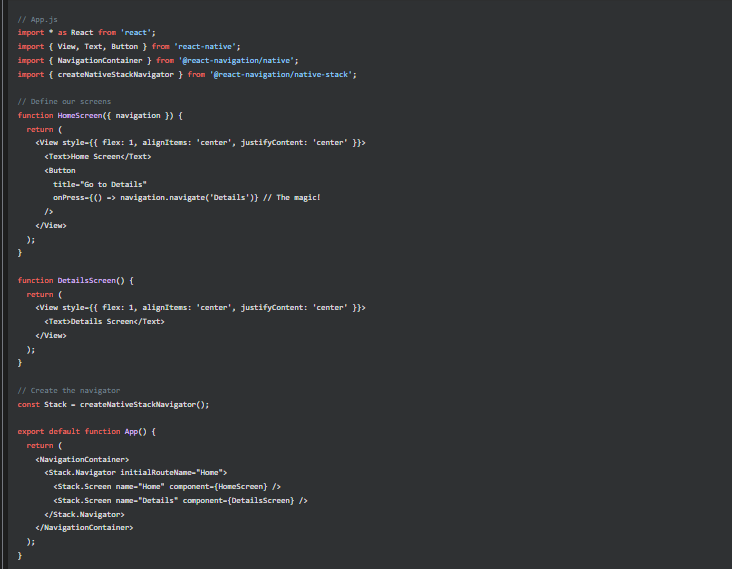Click the 'const Stack = createNativeStackNavigator();' line
The image size is (732, 569).
point(113,405)
